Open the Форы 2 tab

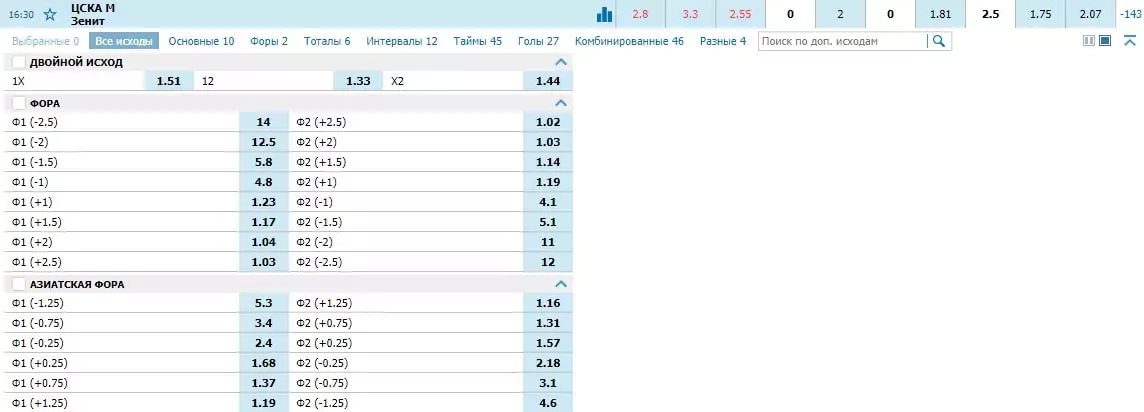click(x=269, y=41)
